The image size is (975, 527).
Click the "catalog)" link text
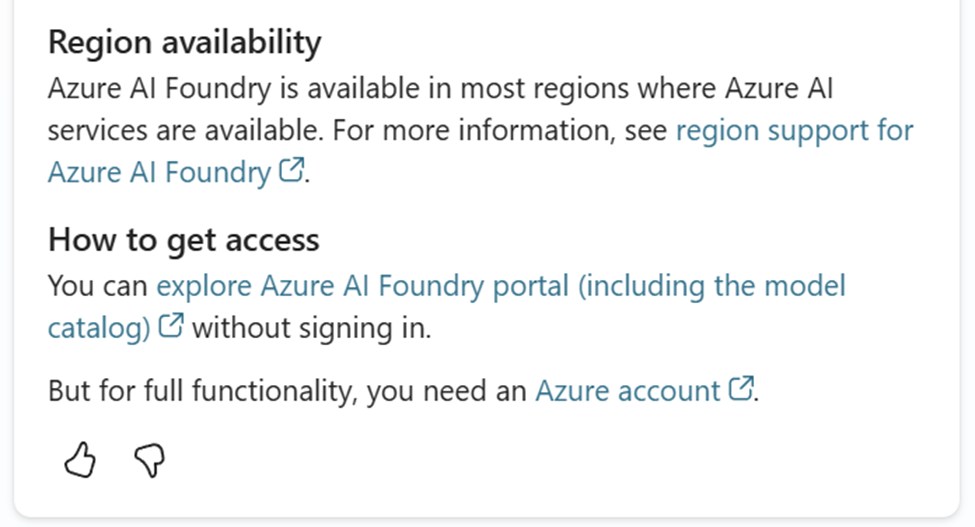(x=99, y=328)
